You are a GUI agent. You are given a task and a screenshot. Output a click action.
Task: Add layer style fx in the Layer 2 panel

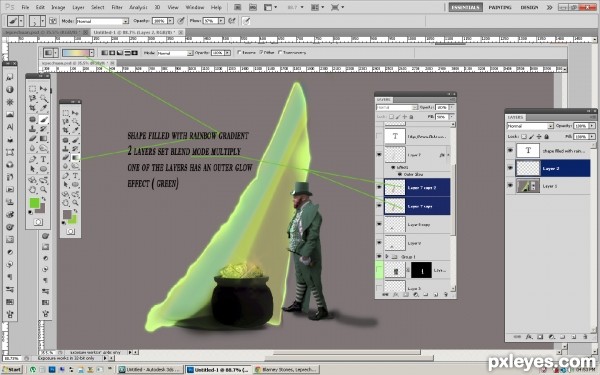tap(529, 337)
